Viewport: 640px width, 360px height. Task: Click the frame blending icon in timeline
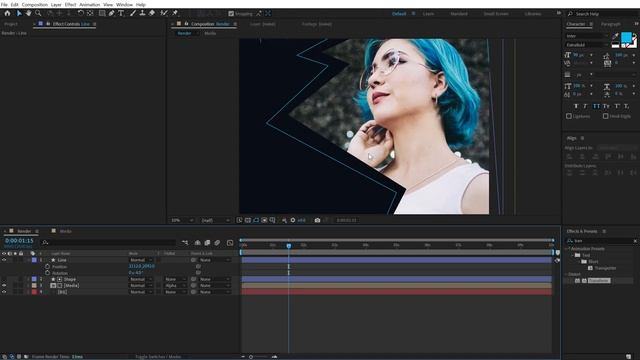click(x=207, y=242)
